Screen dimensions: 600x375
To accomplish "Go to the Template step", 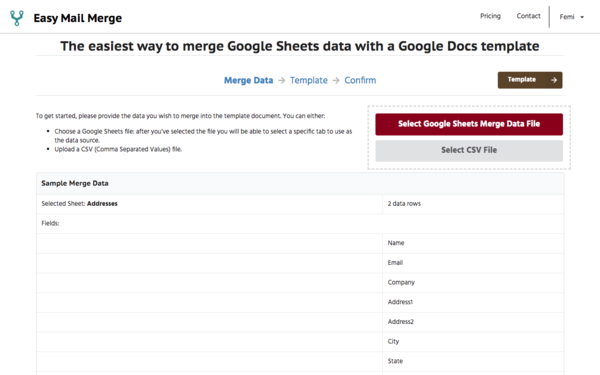I will pyautogui.click(x=308, y=80).
